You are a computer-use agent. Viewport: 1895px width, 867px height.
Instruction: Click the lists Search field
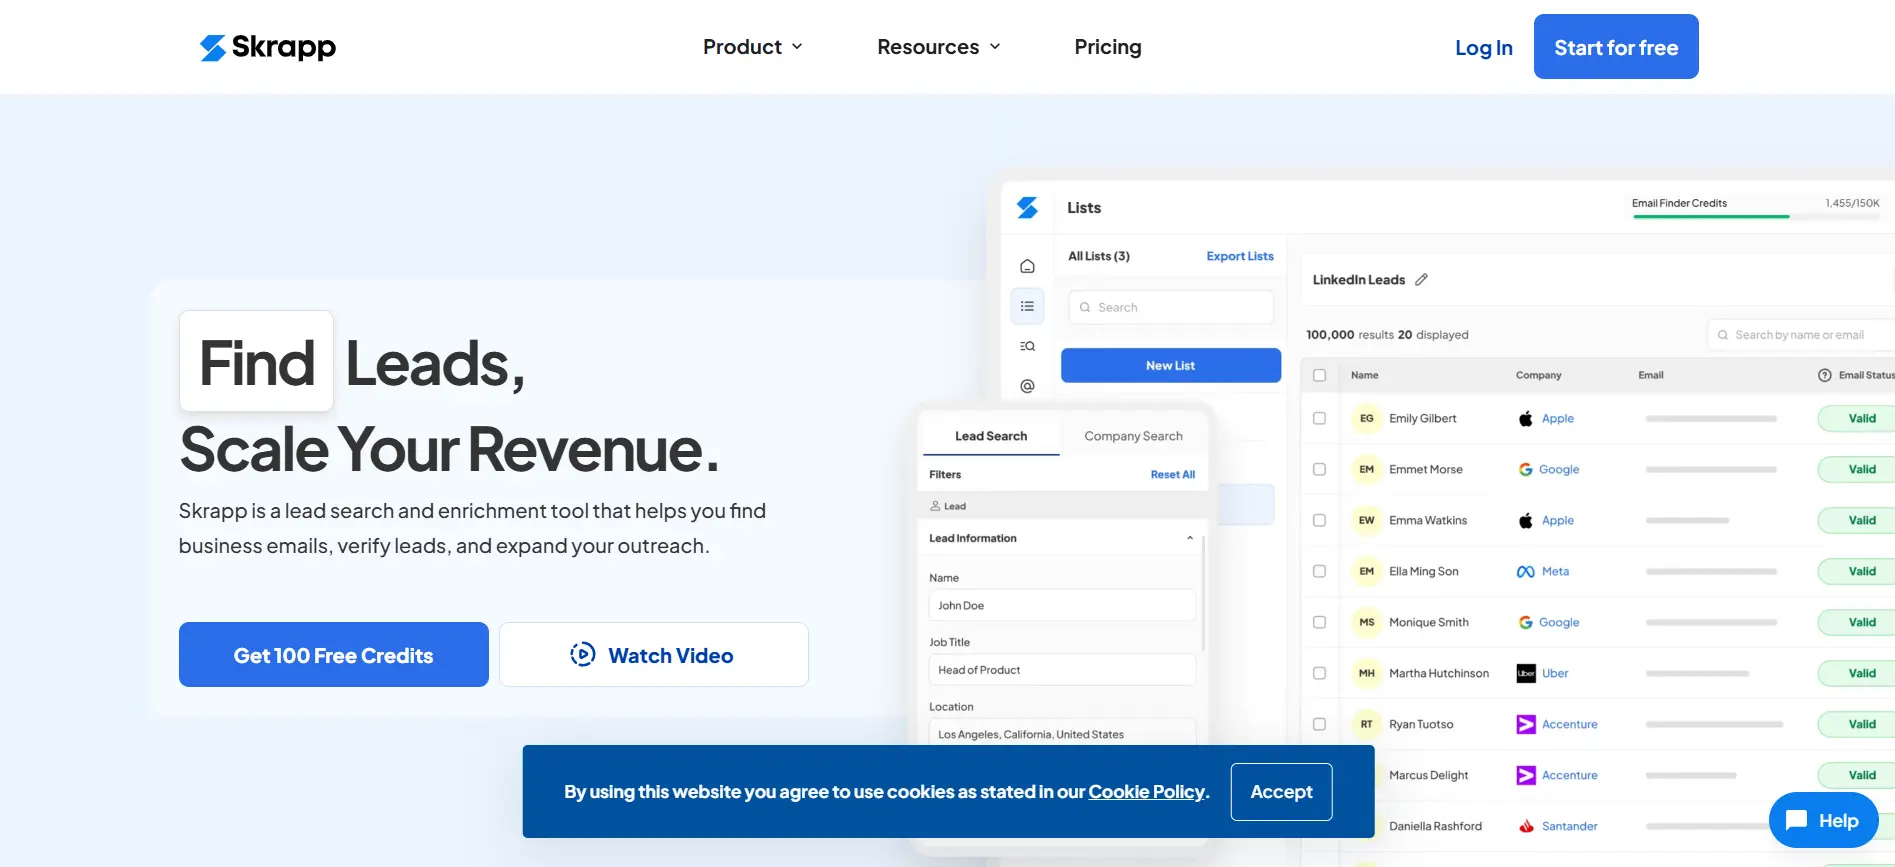1171,307
